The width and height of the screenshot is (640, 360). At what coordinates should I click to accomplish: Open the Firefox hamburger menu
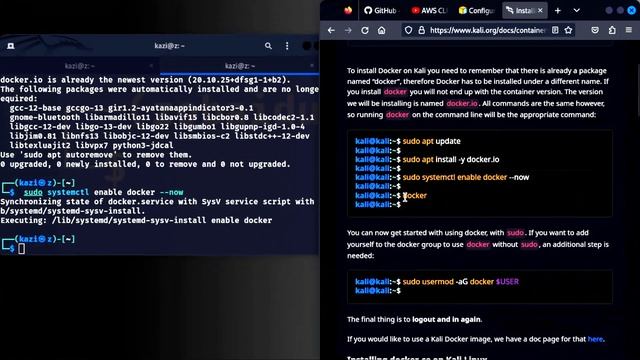coord(629,30)
